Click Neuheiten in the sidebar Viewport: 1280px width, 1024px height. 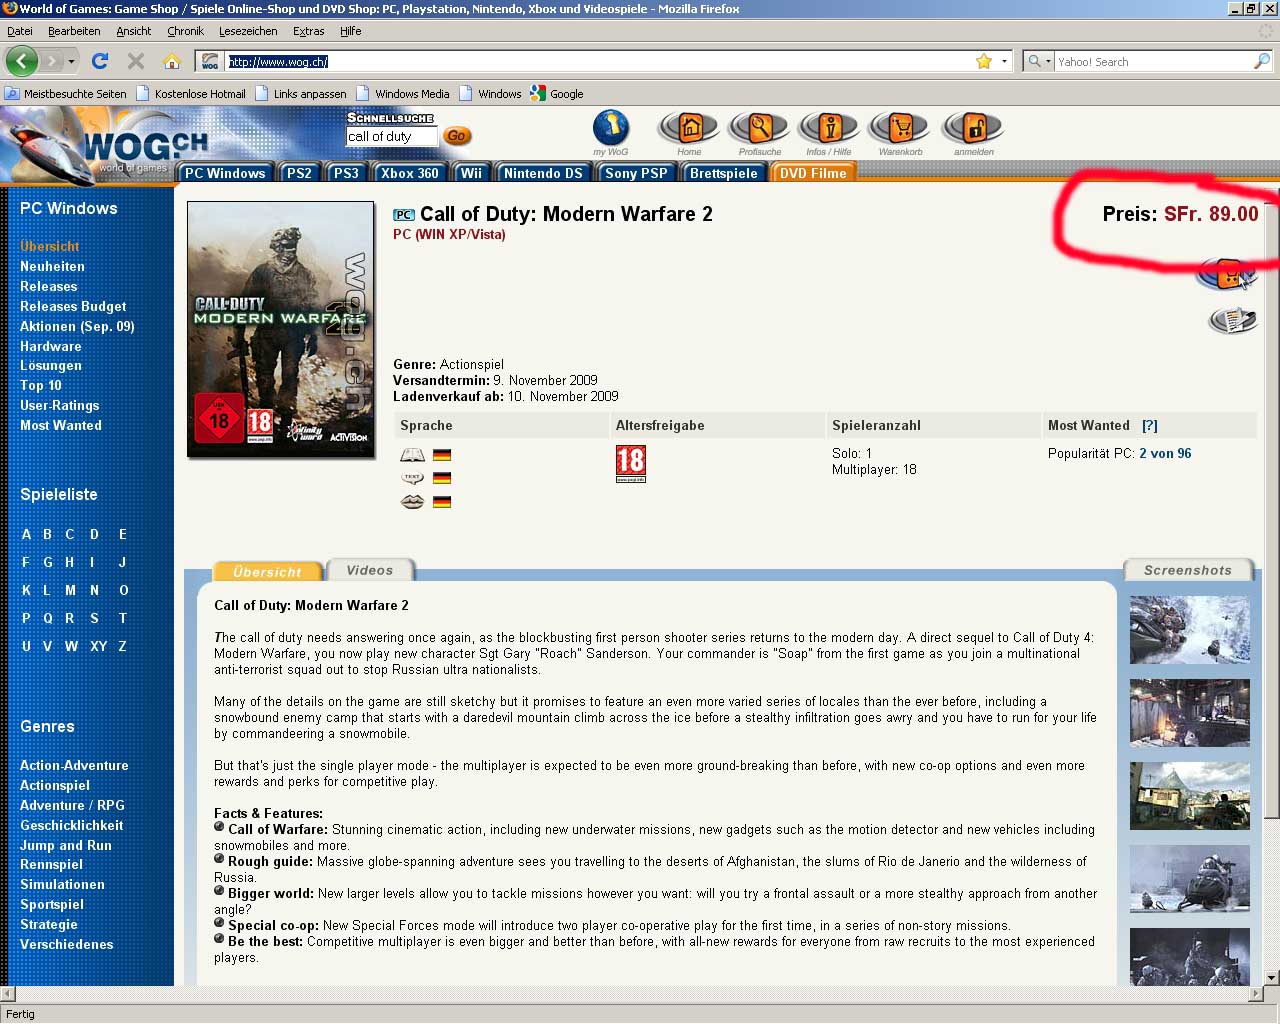52,266
